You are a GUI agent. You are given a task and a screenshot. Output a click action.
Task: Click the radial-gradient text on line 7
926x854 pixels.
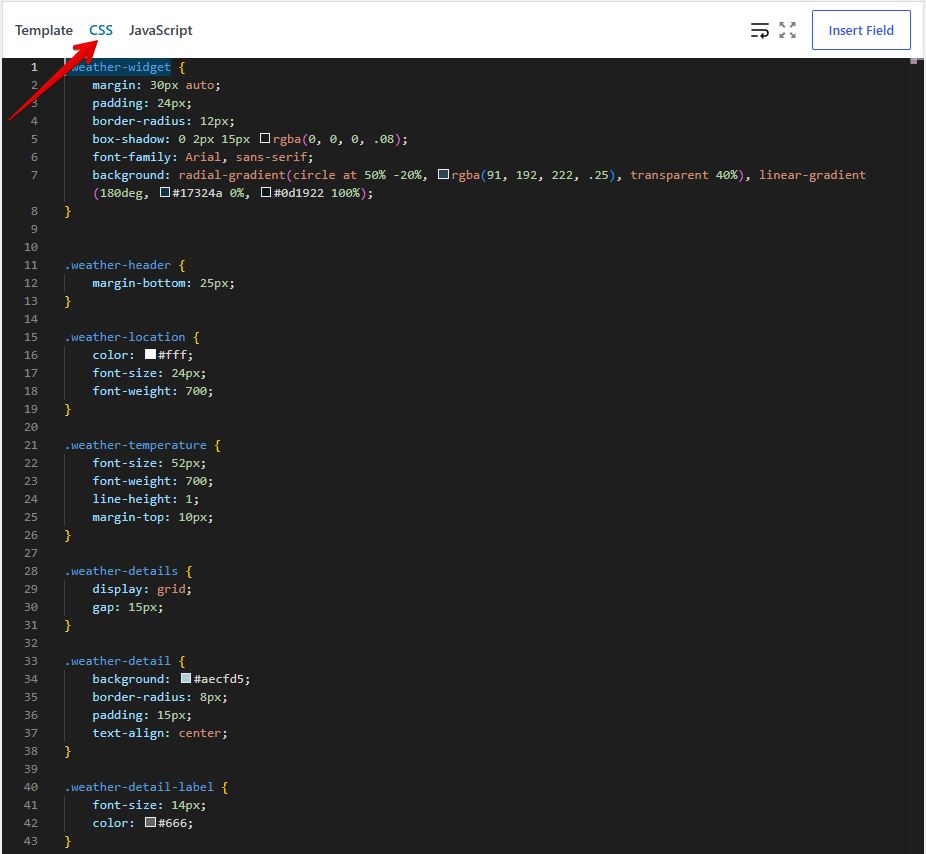click(232, 175)
